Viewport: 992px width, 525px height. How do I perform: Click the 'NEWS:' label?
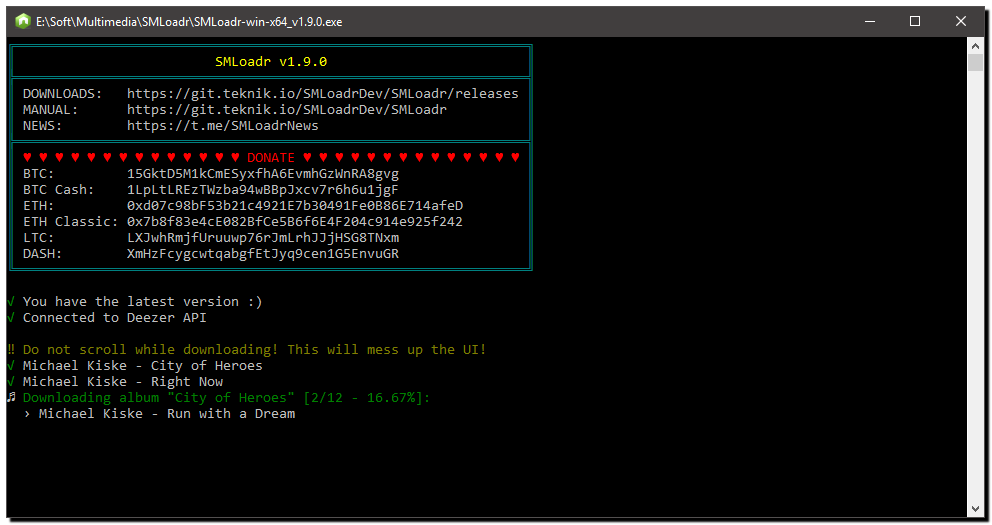(42, 126)
